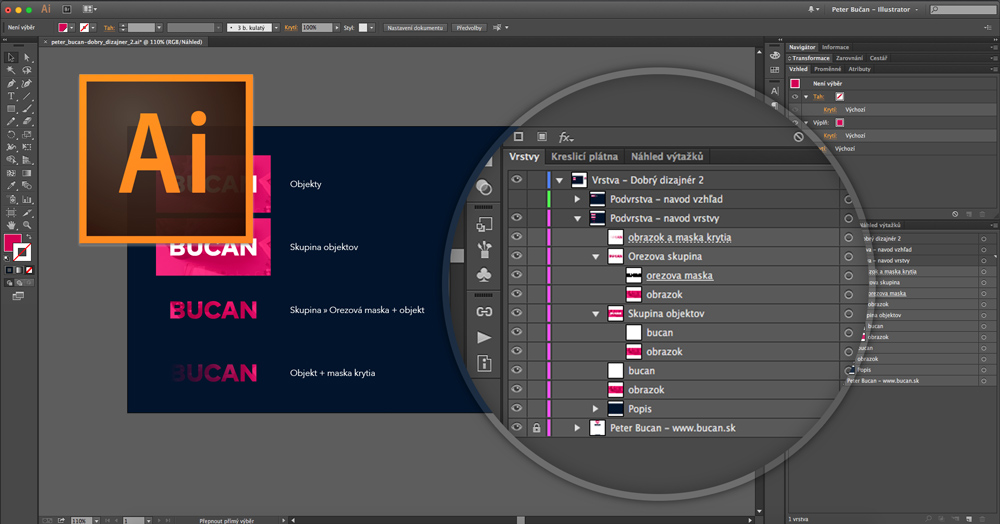Collapse the Orezova skupina group
The image size is (1000, 524).
tap(596, 257)
